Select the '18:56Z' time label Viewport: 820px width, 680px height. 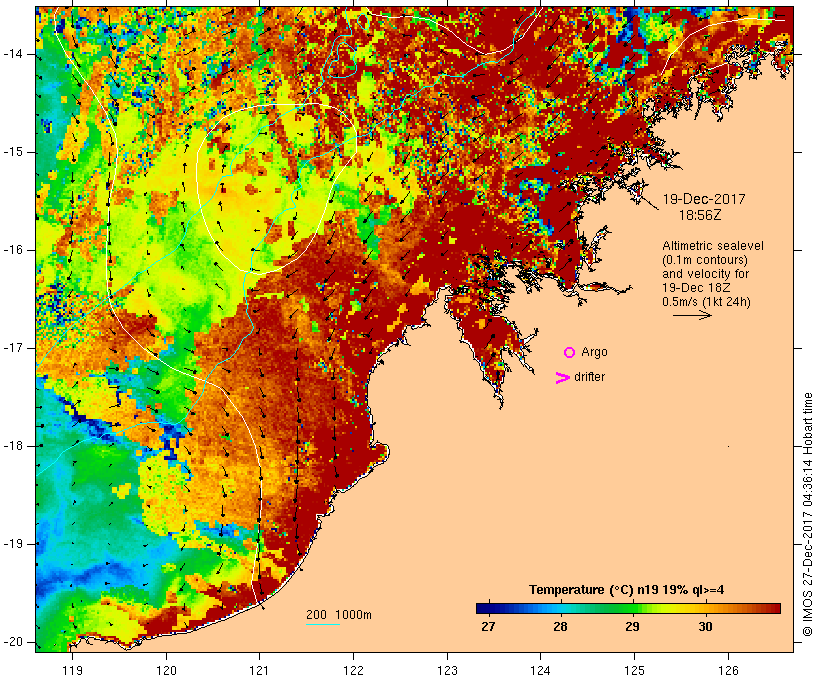click(700, 215)
